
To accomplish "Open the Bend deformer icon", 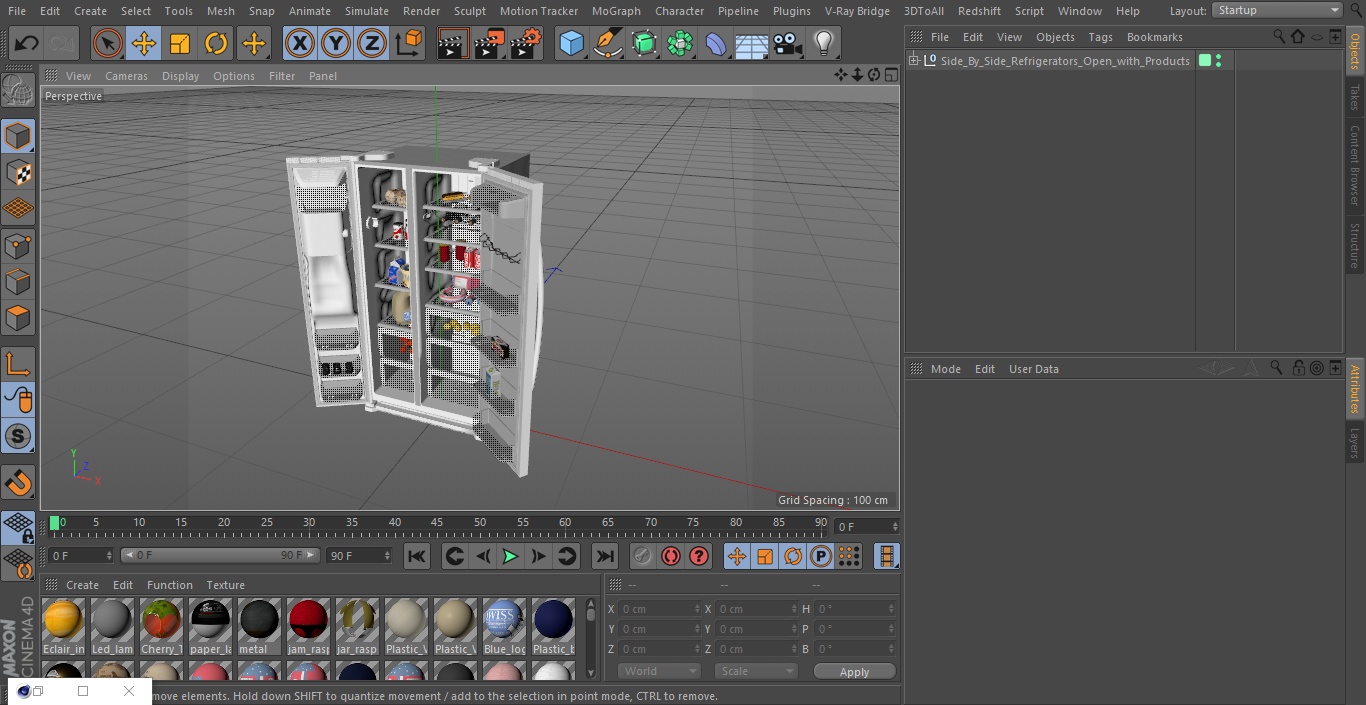I will point(716,43).
